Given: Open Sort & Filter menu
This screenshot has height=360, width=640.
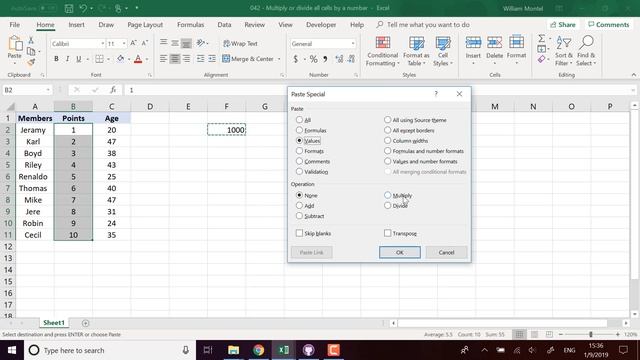Looking at the screenshot, I should coord(563,51).
